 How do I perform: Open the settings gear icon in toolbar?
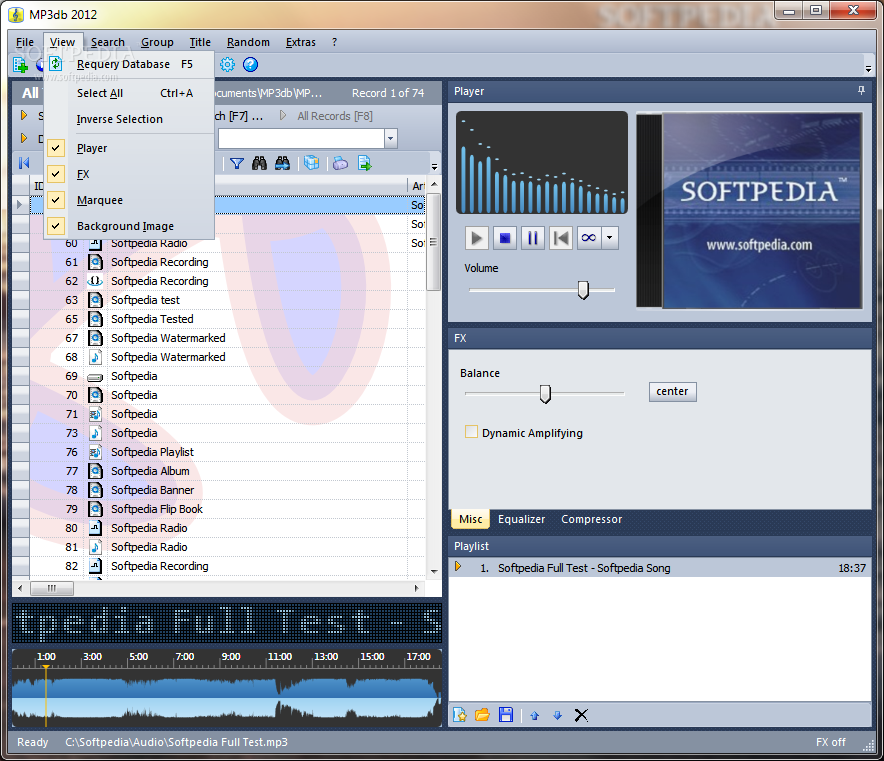pyautogui.click(x=227, y=64)
